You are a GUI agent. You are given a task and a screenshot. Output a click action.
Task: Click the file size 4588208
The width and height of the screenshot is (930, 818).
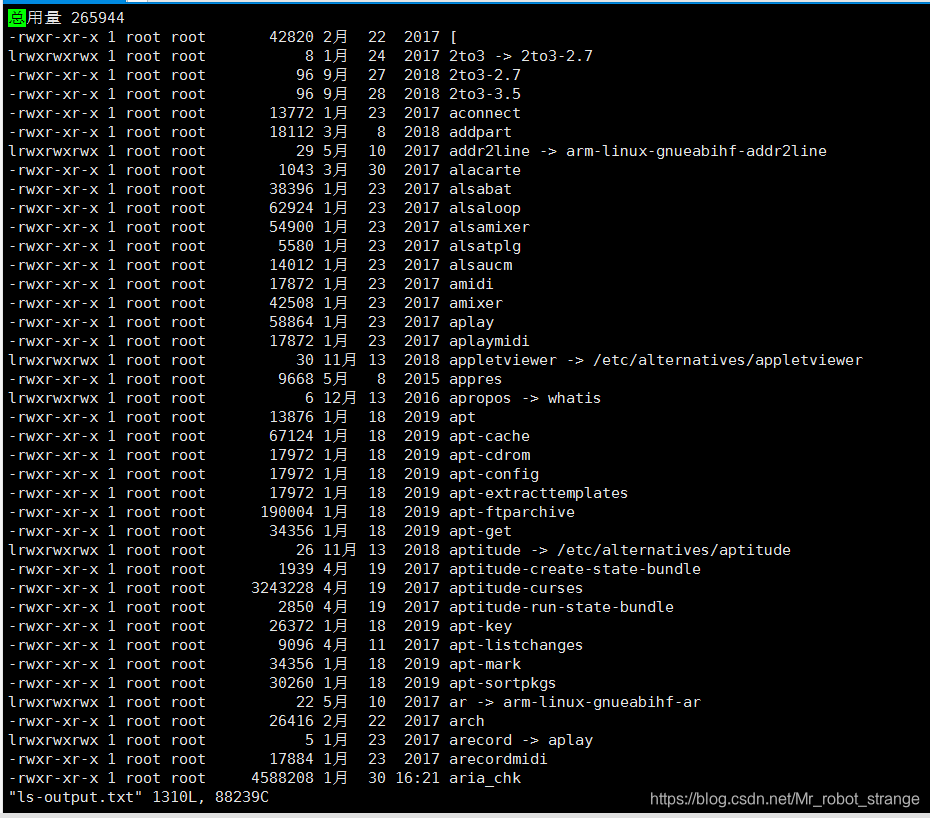click(x=282, y=778)
